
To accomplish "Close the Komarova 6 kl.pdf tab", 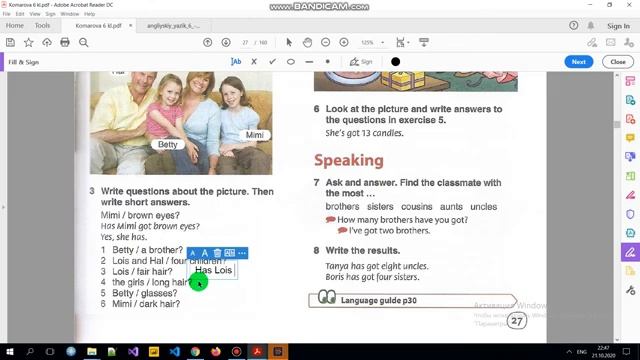I will click(x=130, y=25).
